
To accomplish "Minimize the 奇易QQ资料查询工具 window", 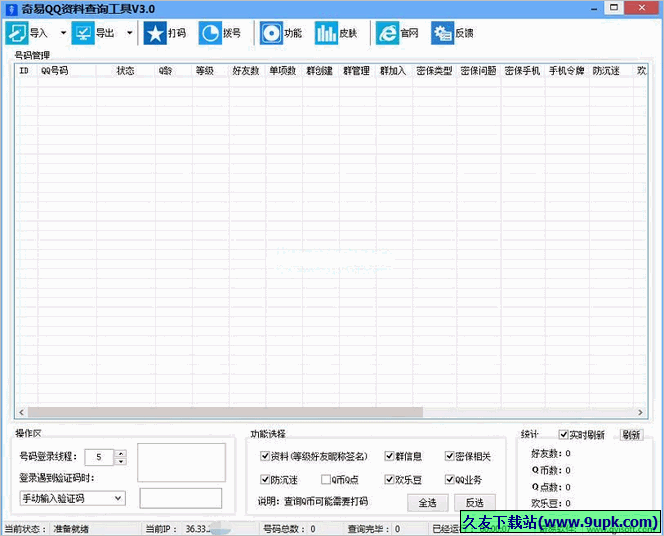I will pos(595,8).
